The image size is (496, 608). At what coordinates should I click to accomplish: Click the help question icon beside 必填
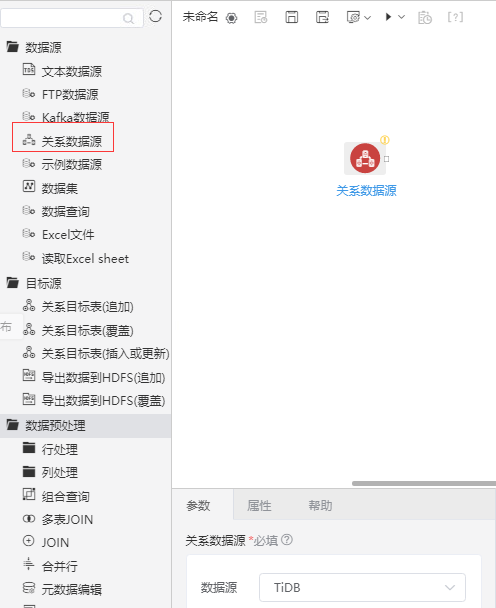coord(287,539)
